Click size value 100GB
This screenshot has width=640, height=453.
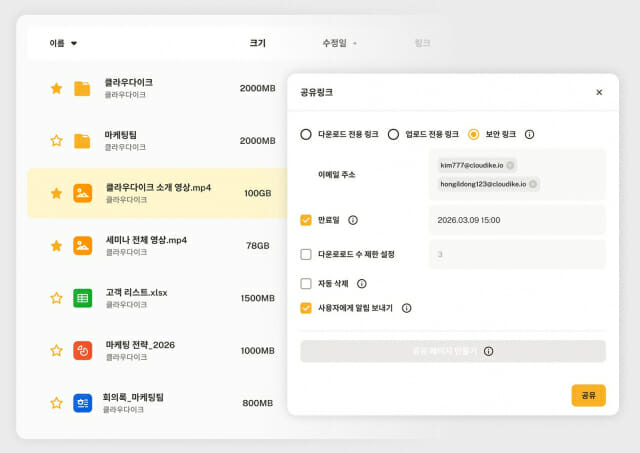click(x=258, y=193)
